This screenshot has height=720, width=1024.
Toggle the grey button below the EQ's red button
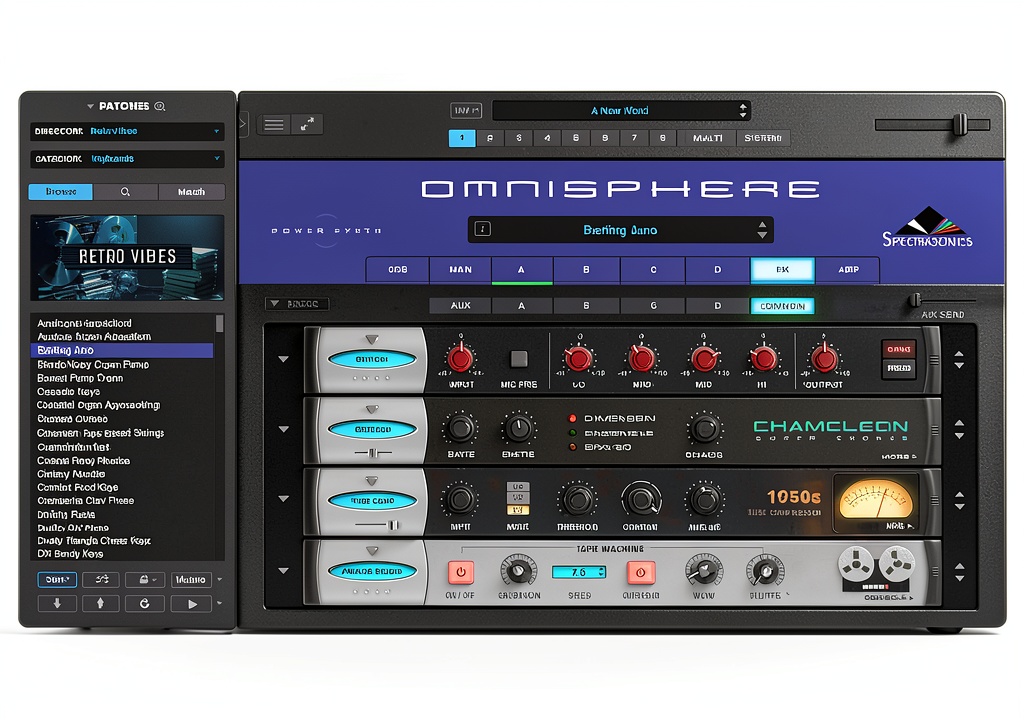pos(899,368)
